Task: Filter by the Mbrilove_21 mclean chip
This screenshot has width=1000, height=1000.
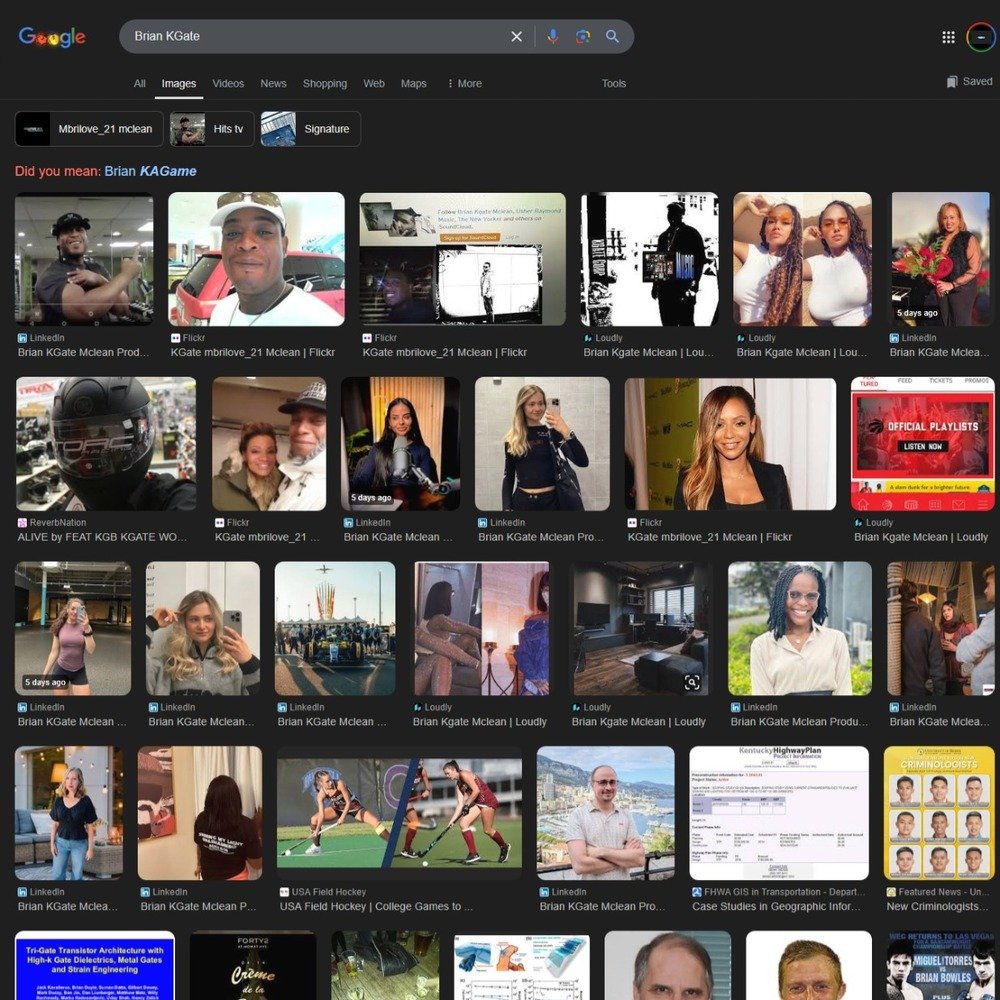Action: [89, 129]
